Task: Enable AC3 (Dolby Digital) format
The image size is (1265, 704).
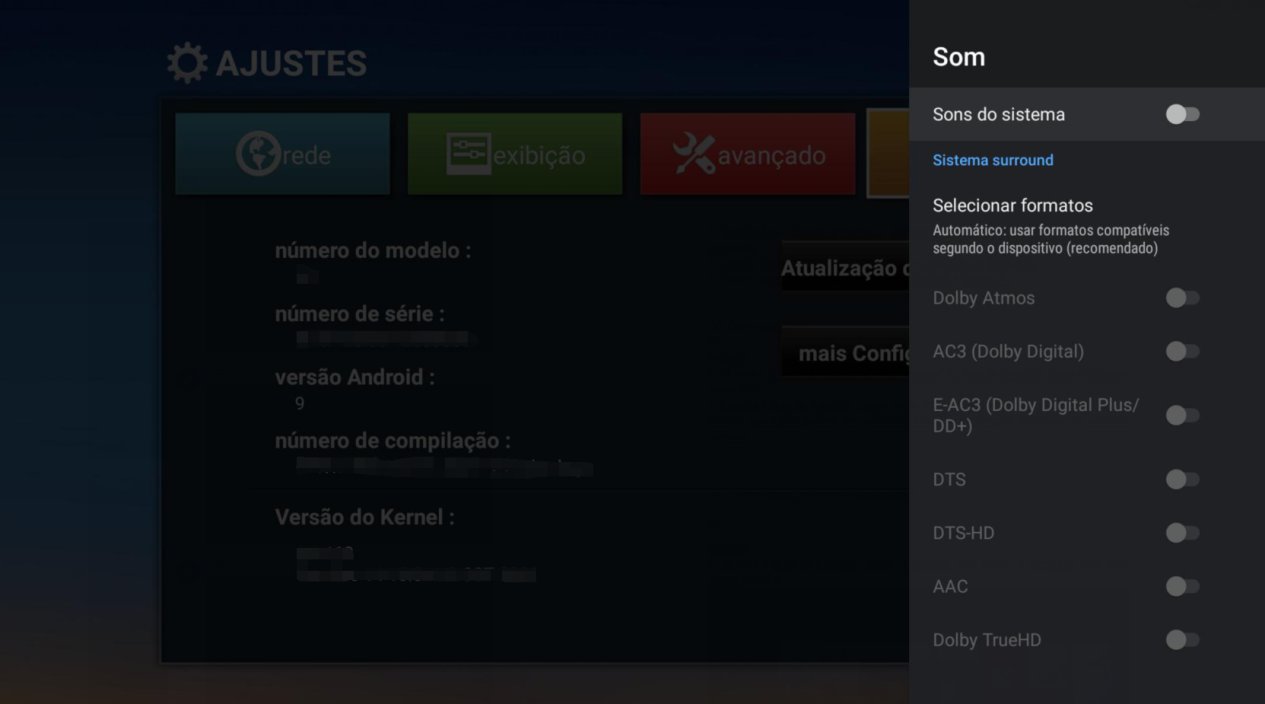Action: pyautogui.click(x=1182, y=352)
